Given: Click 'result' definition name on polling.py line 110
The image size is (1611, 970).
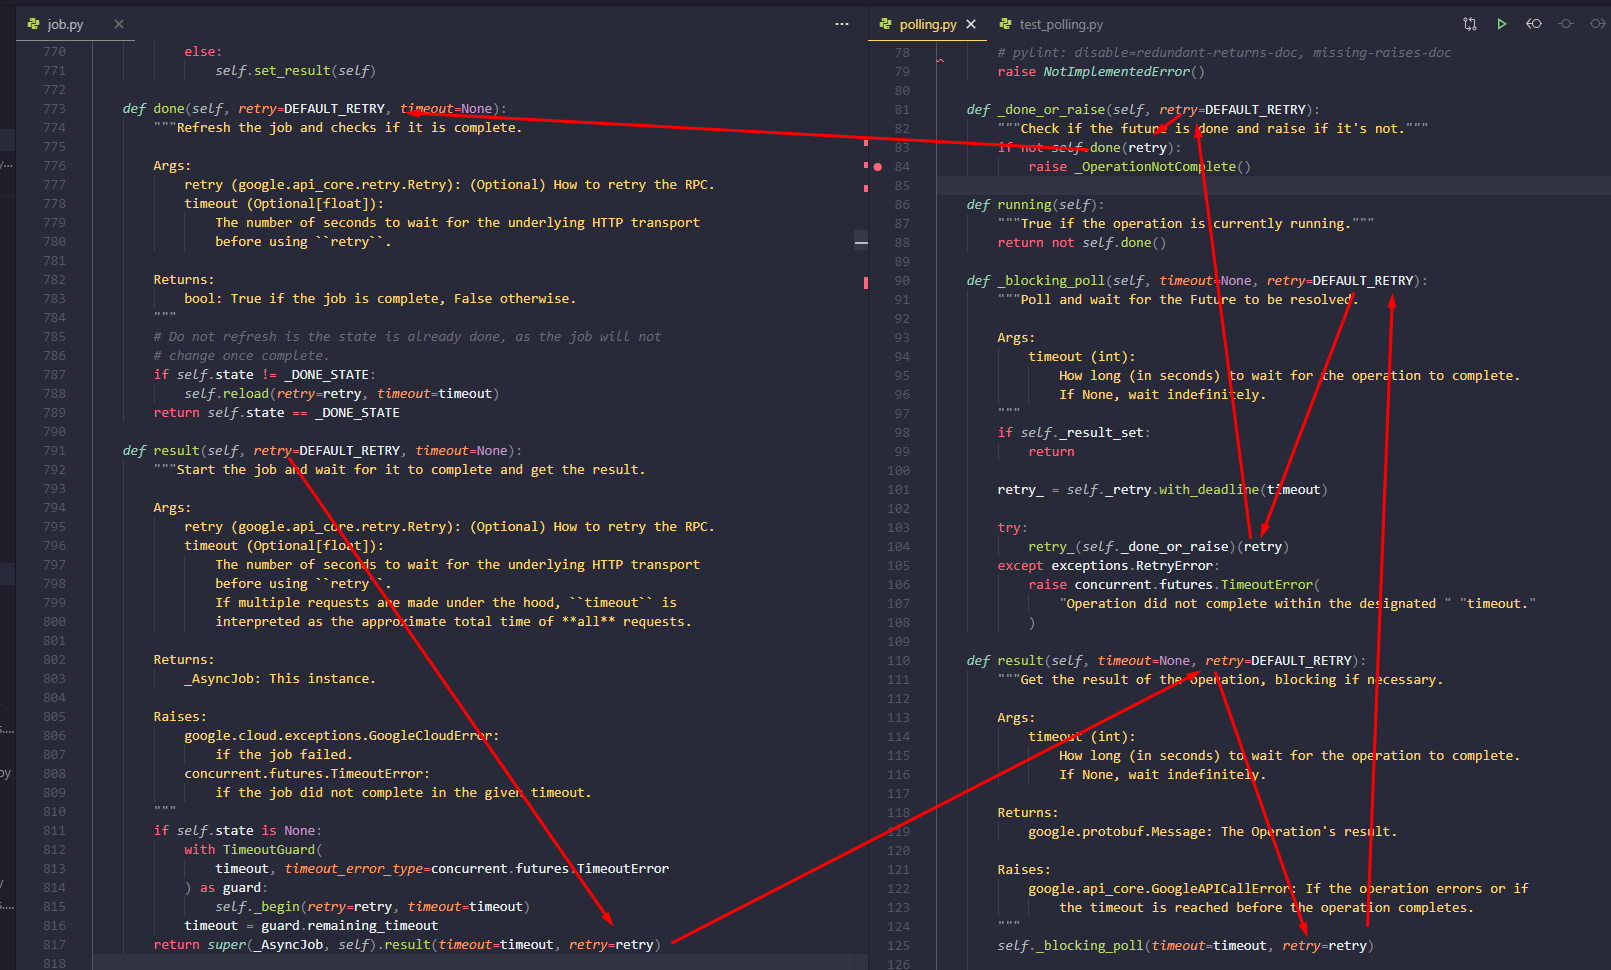Looking at the screenshot, I should [1020, 661].
